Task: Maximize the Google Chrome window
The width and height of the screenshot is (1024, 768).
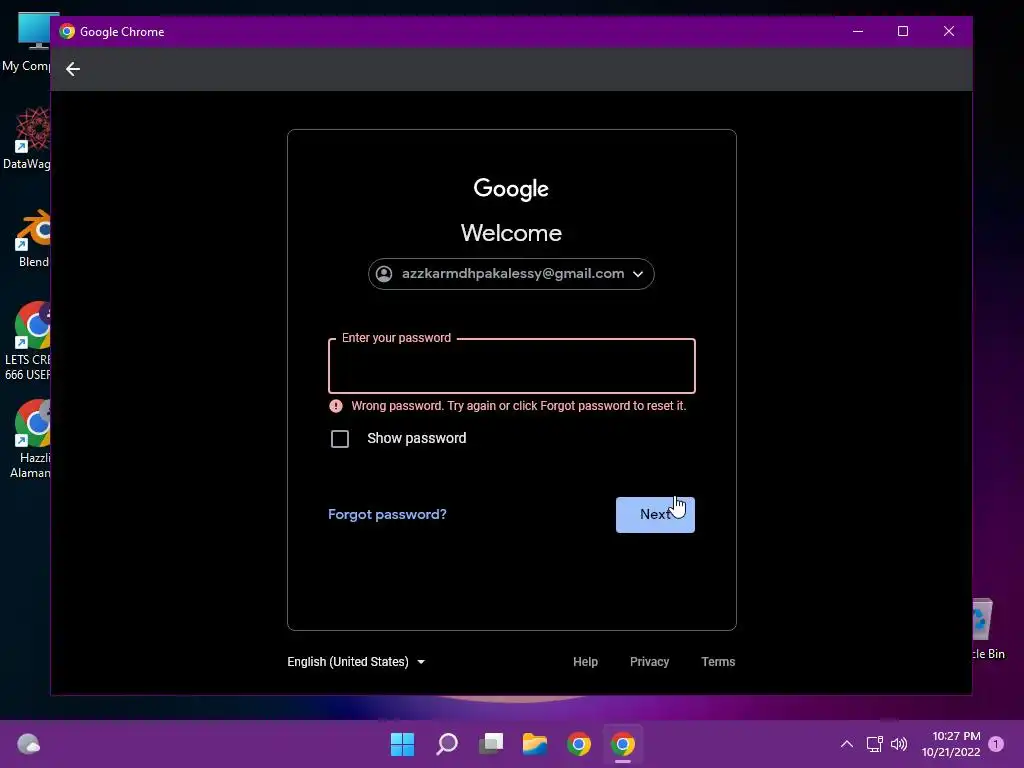Action: 903,31
